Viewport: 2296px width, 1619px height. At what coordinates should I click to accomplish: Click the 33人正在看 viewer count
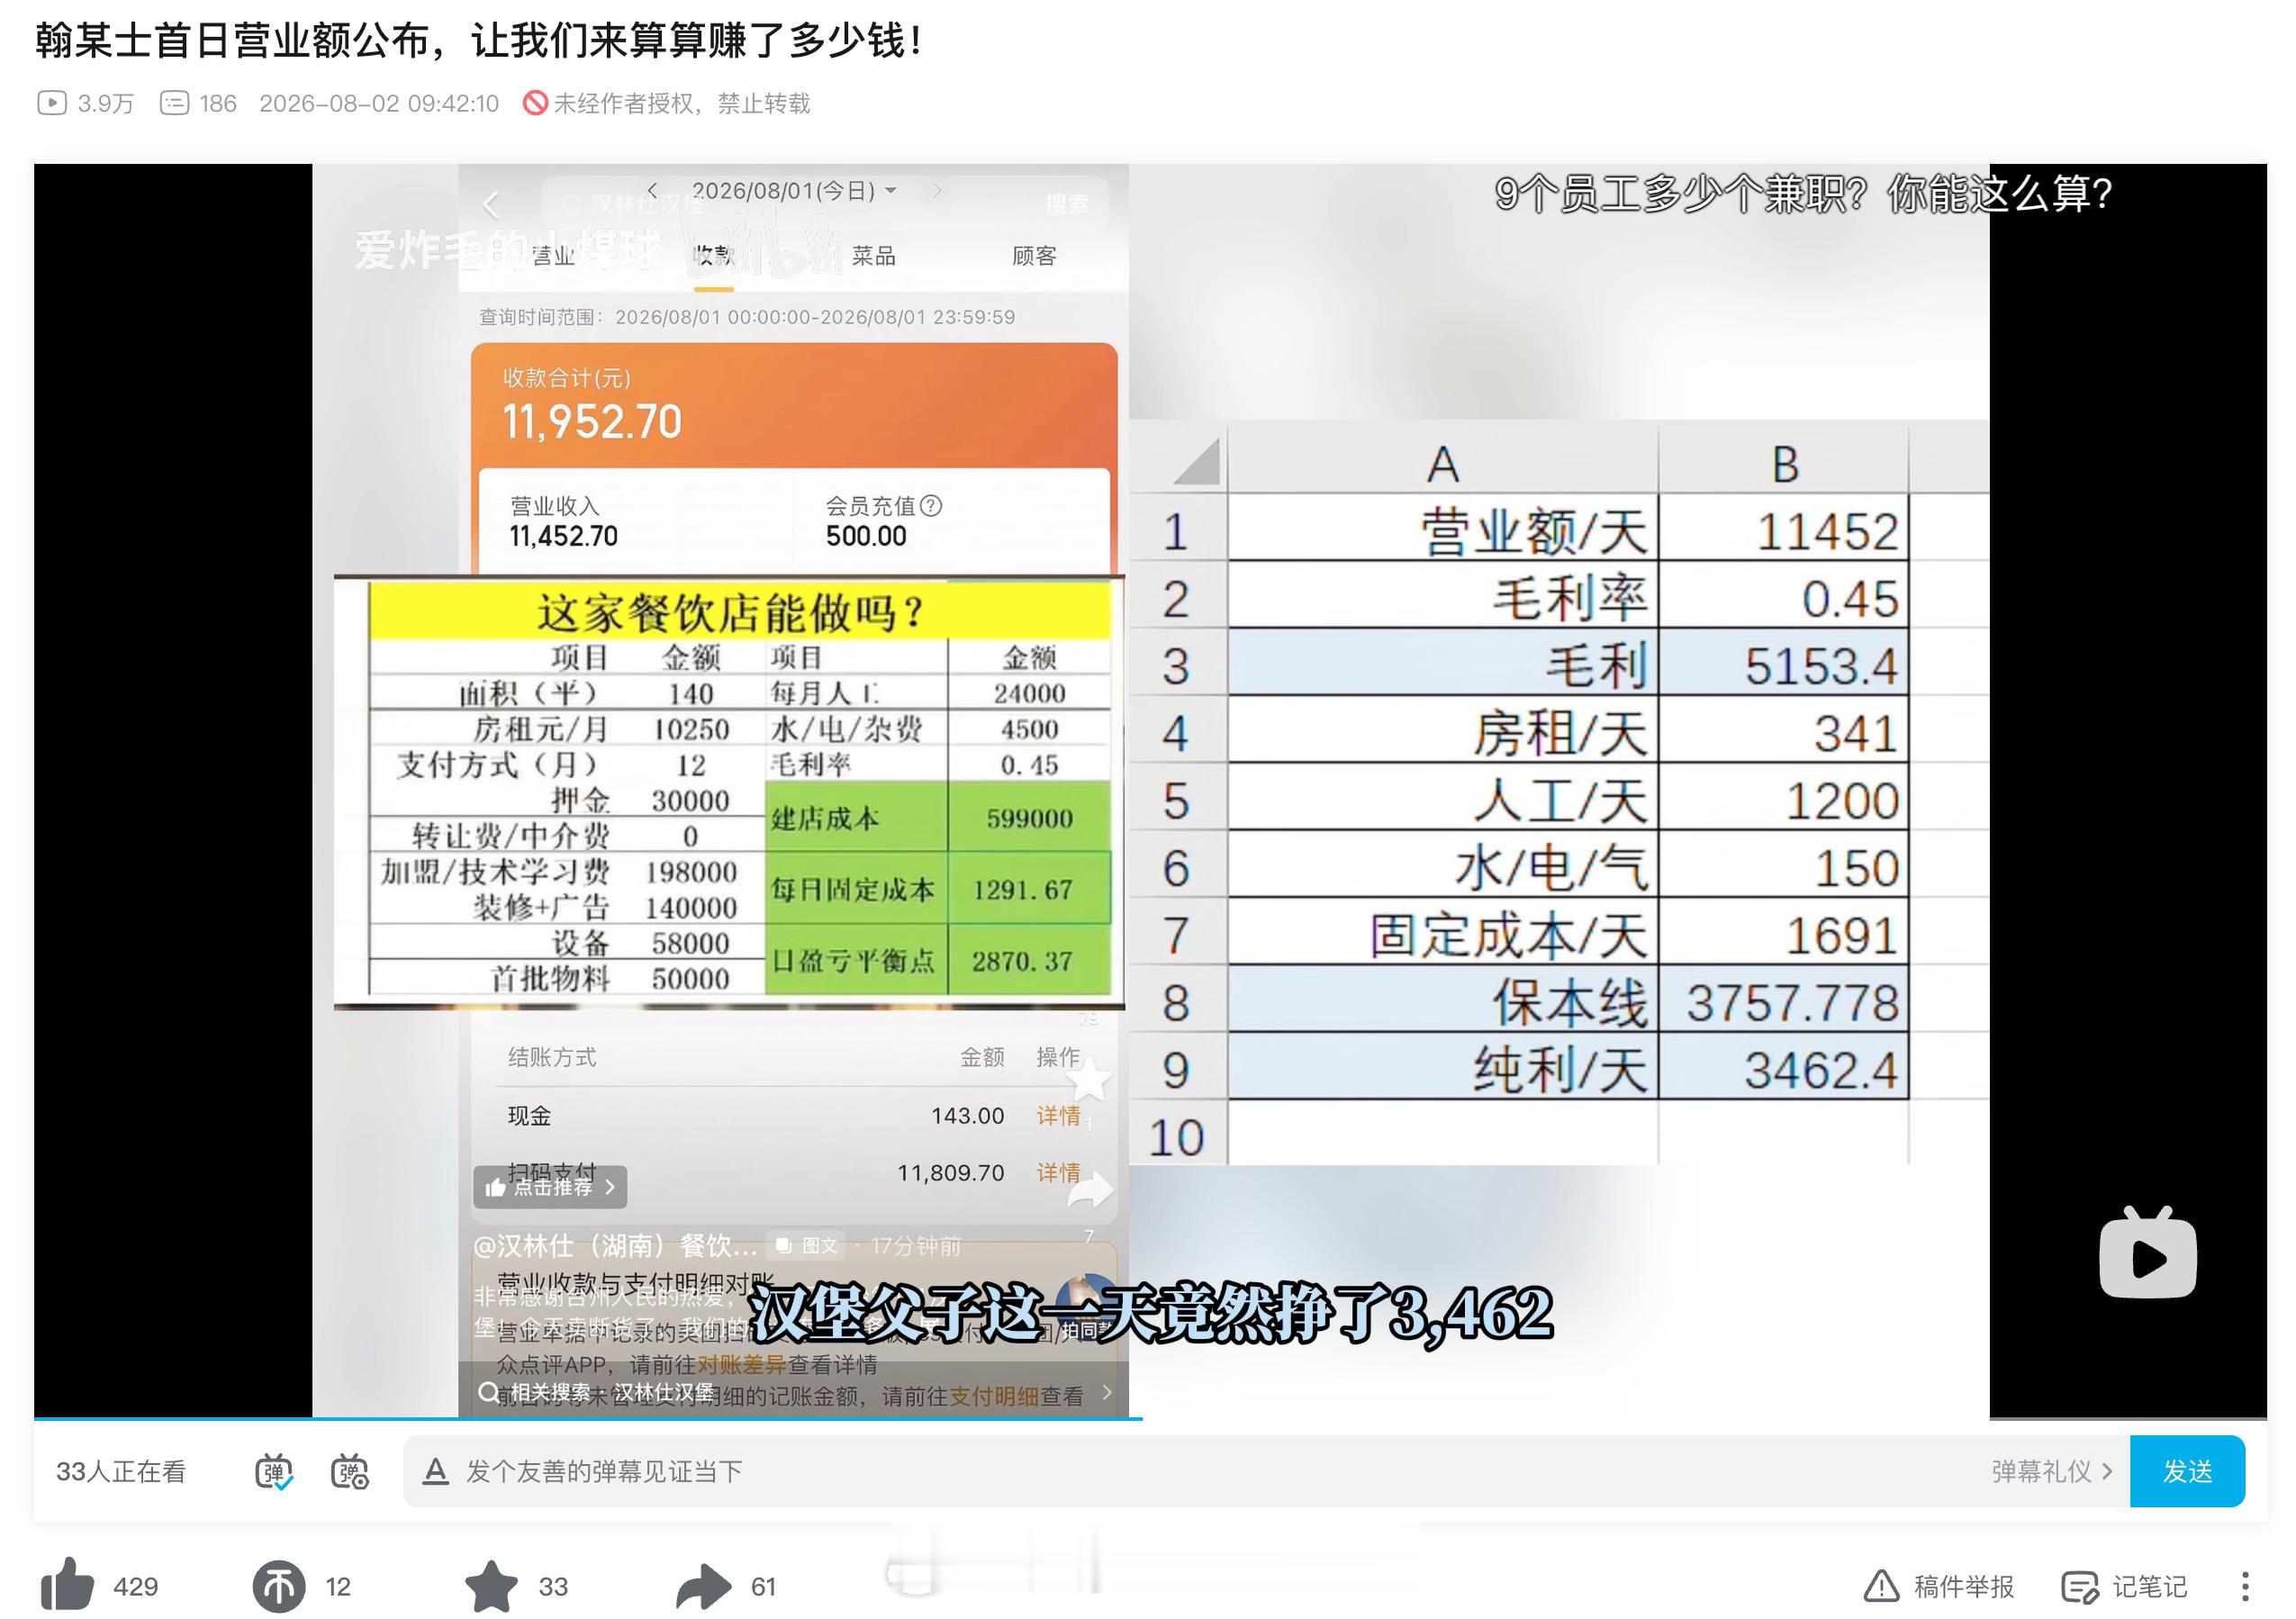[x=121, y=1471]
